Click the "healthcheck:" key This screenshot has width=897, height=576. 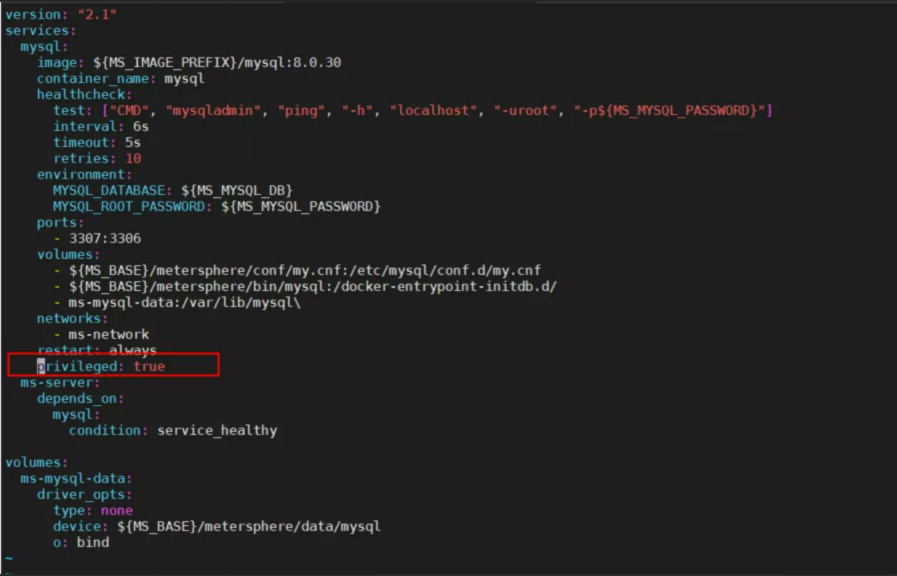coord(85,94)
